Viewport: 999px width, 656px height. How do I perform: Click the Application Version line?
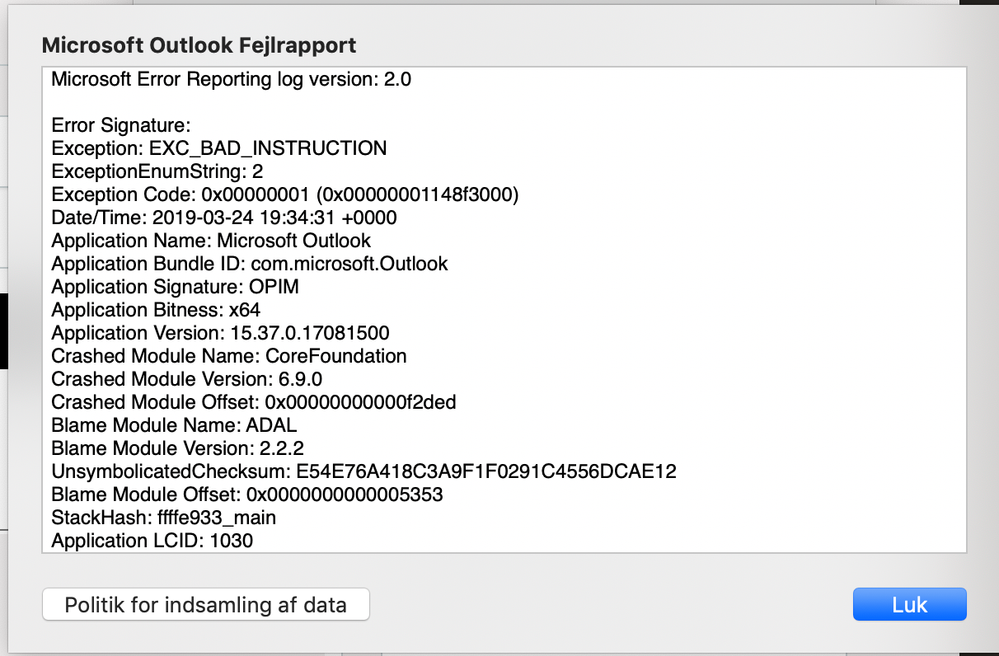[221, 333]
